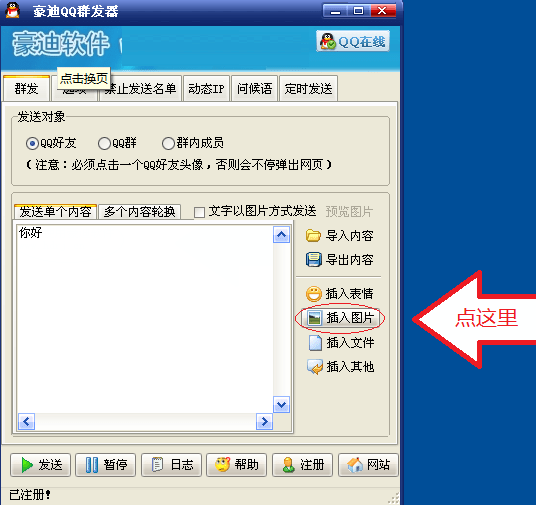Click the QQ penguin title bar icon
This screenshot has width=536, height=505.
[x=13, y=10]
